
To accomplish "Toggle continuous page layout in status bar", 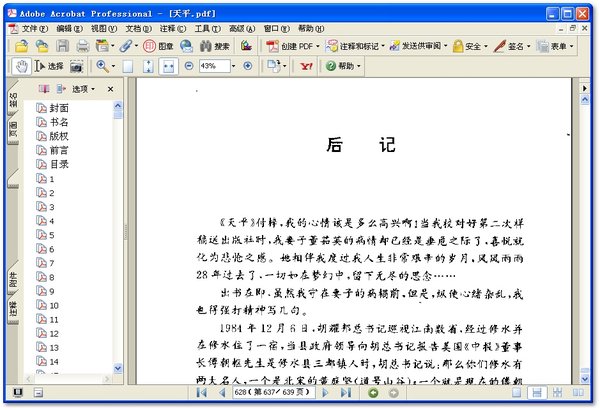I will pyautogui.click(x=537, y=392).
